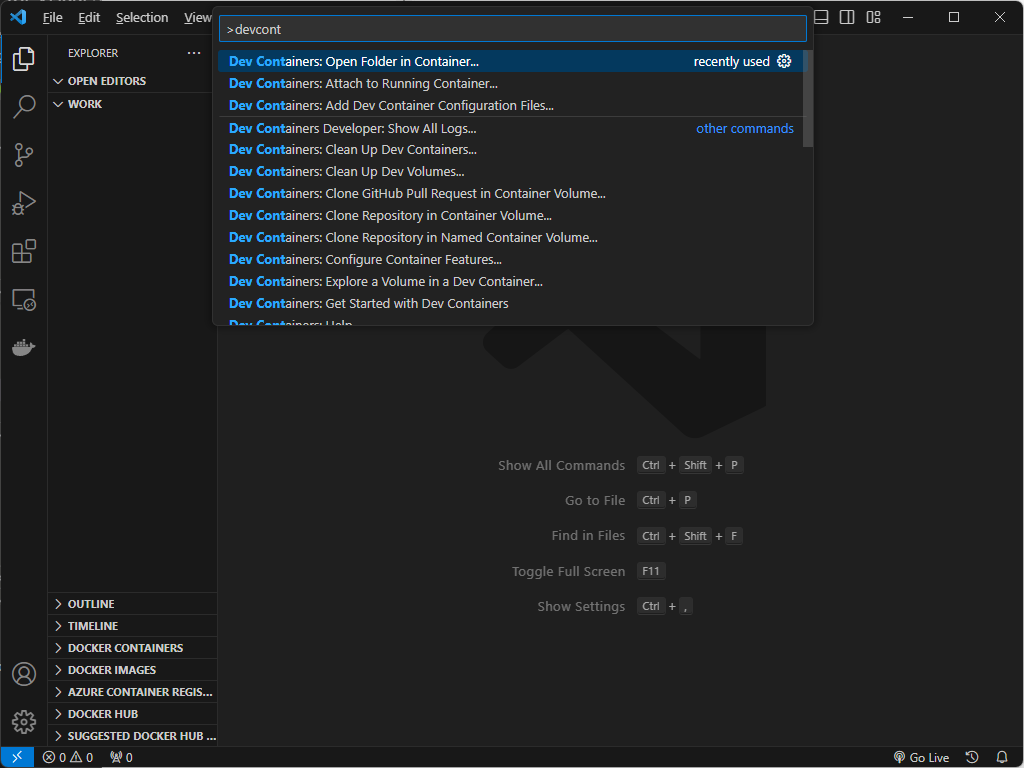Start the Go Live server
The width and height of the screenshot is (1024, 768).
coord(921,758)
